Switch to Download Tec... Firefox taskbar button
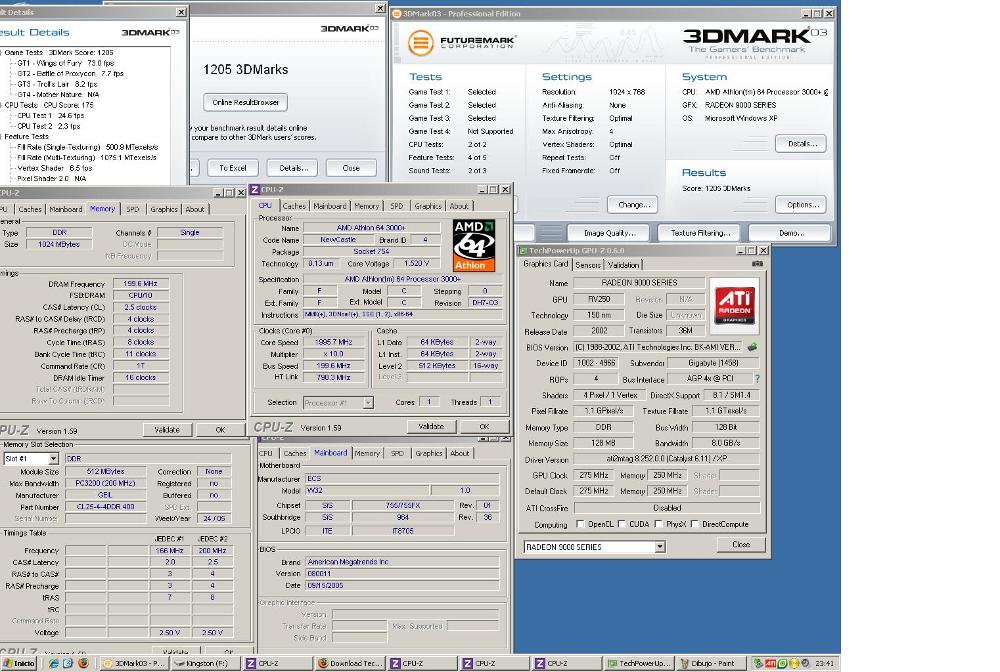The image size is (1000, 672). (351, 663)
